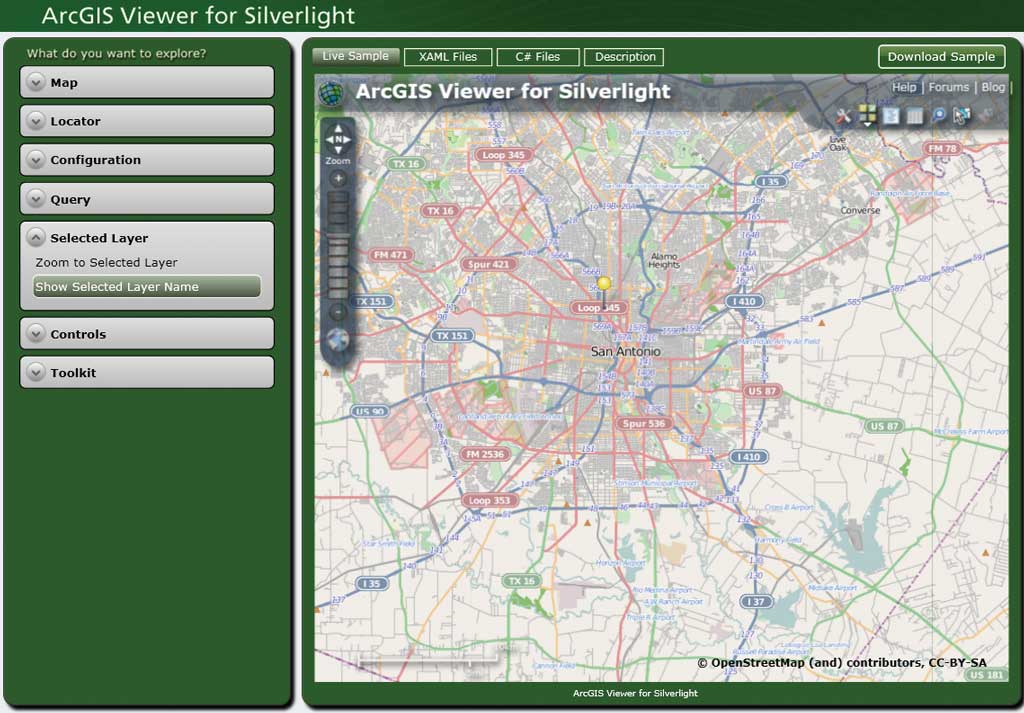The image size is (1024, 713).
Task: Open the wrench and screwdriver tools icon
Action: 843,116
